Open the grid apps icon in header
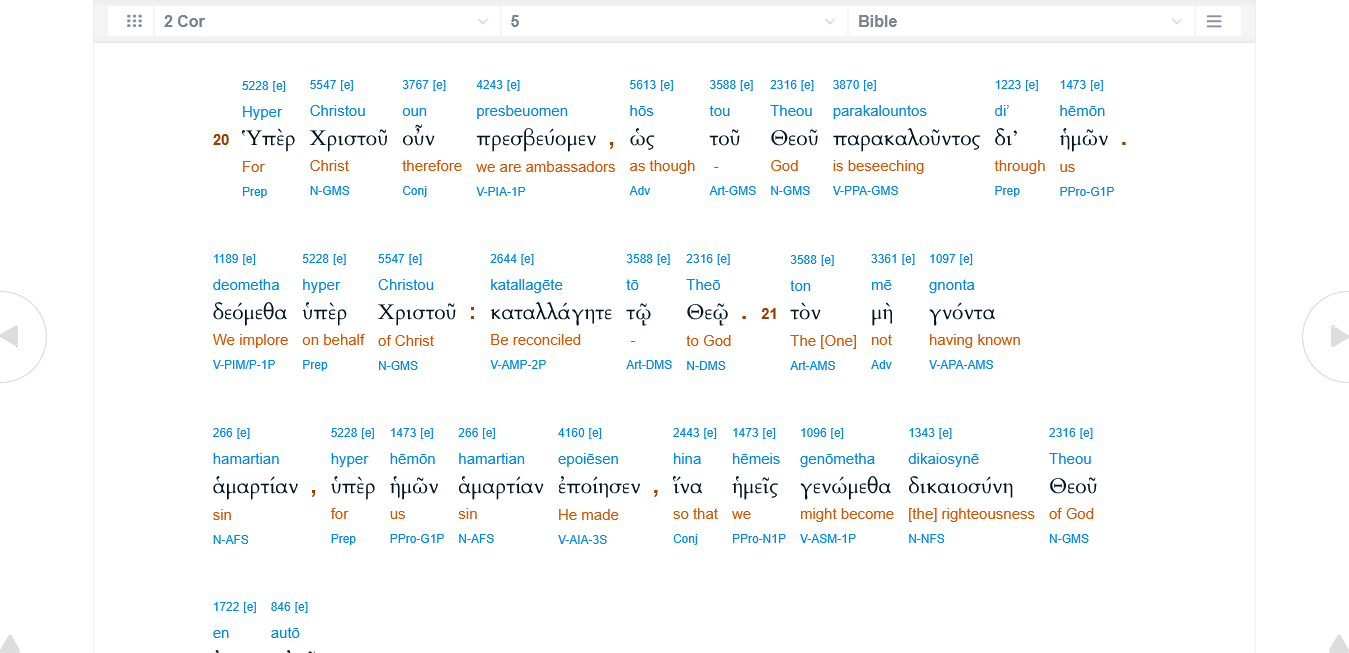 [x=134, y=21]
